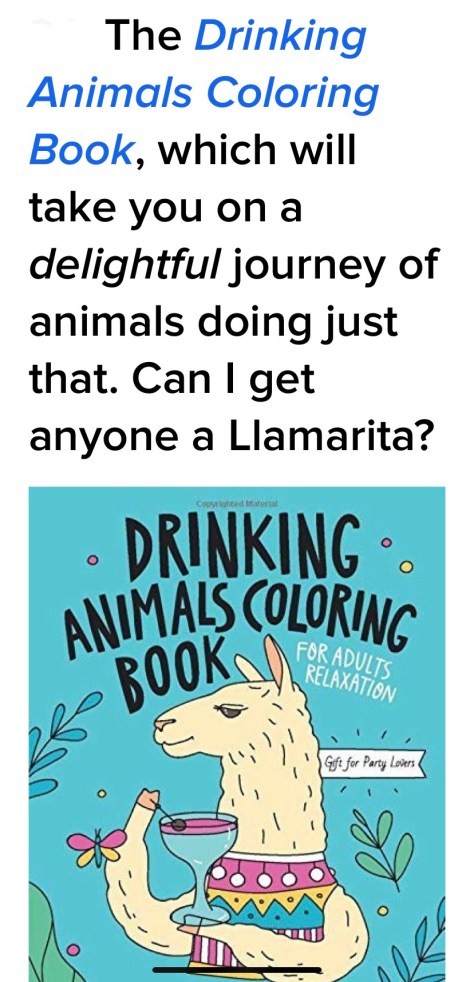Tap "Animals Coloring" in the blue hyperlink
474x982 pixels.
pyautogui.click(x=204, y=94)
